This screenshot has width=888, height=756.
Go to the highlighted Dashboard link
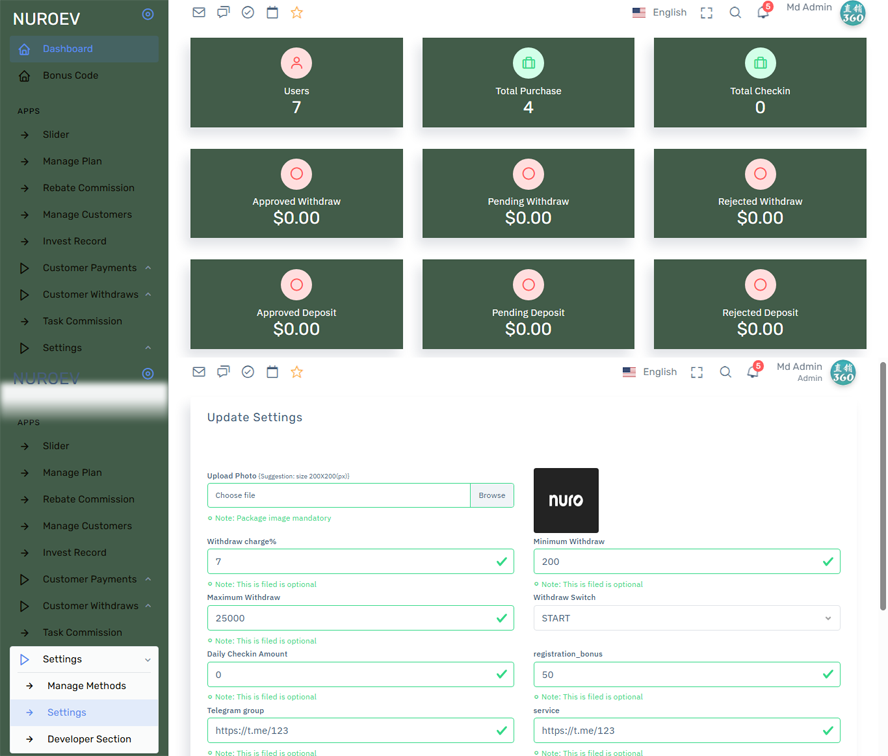tap(68, 49)
